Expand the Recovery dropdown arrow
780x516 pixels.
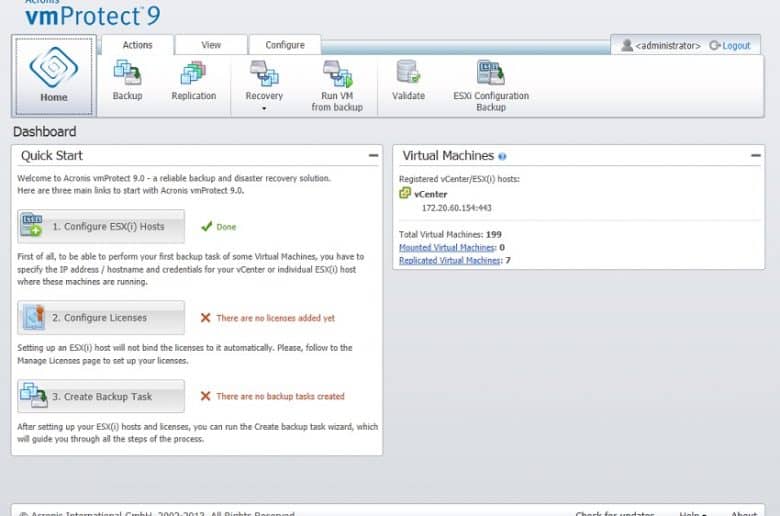[x=264, y=108]
